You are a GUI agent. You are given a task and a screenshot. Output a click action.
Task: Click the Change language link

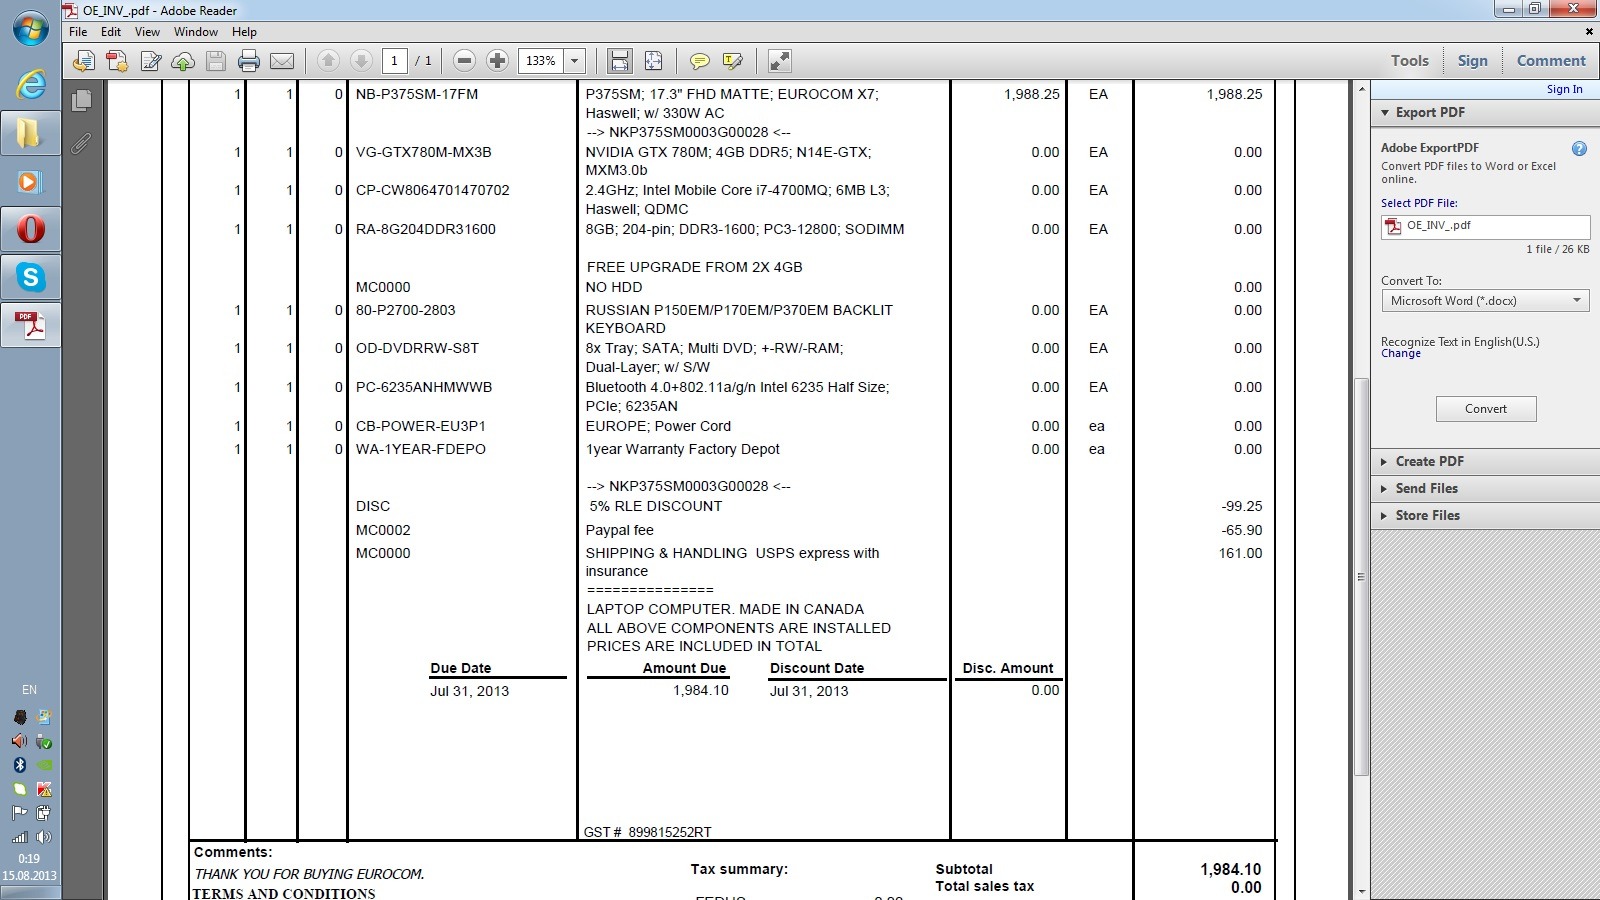pyautogui.click(x=1400, y=354)
